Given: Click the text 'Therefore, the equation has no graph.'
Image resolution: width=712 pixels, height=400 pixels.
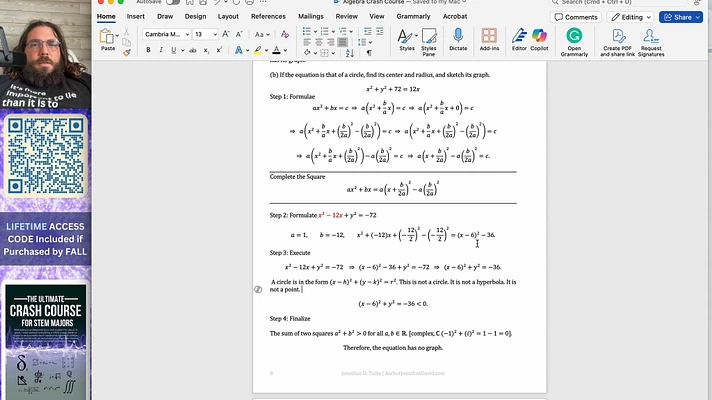Looking at the screenshot, I should (x=393, y=348).
